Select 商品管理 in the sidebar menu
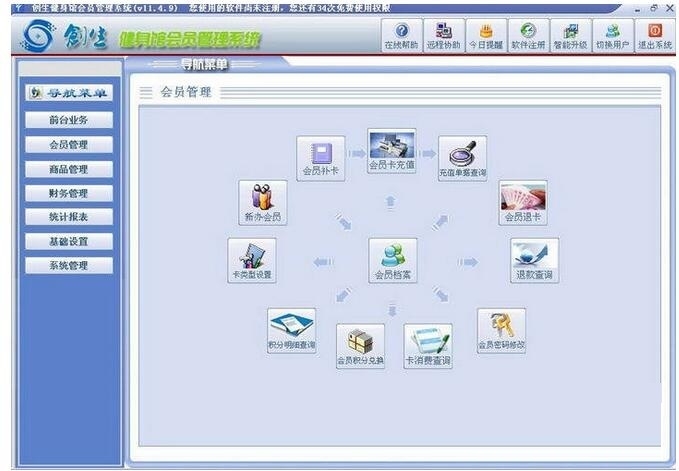The height and width of the screenshot is (471, 679). [x=69, y=169]
